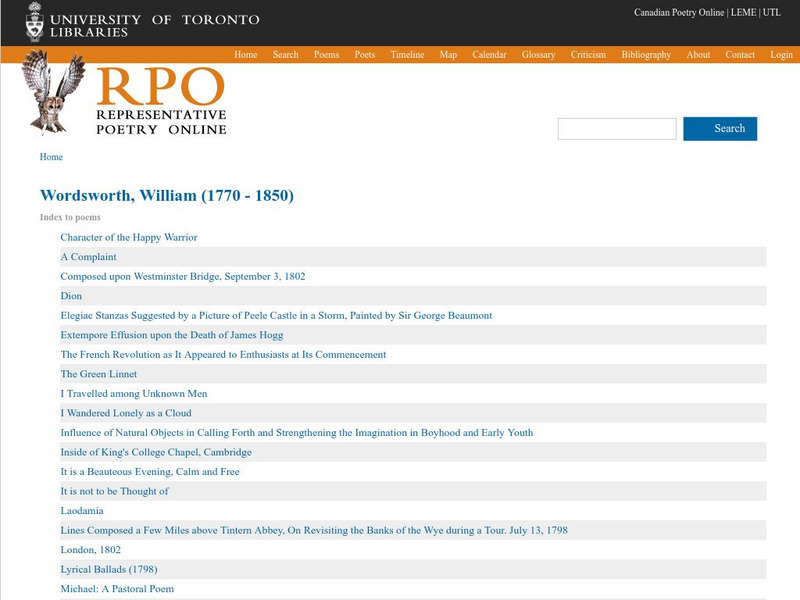Viewport: 800px width, 600px height.
Task: Open the poem Dion
Action: [71, 296]
